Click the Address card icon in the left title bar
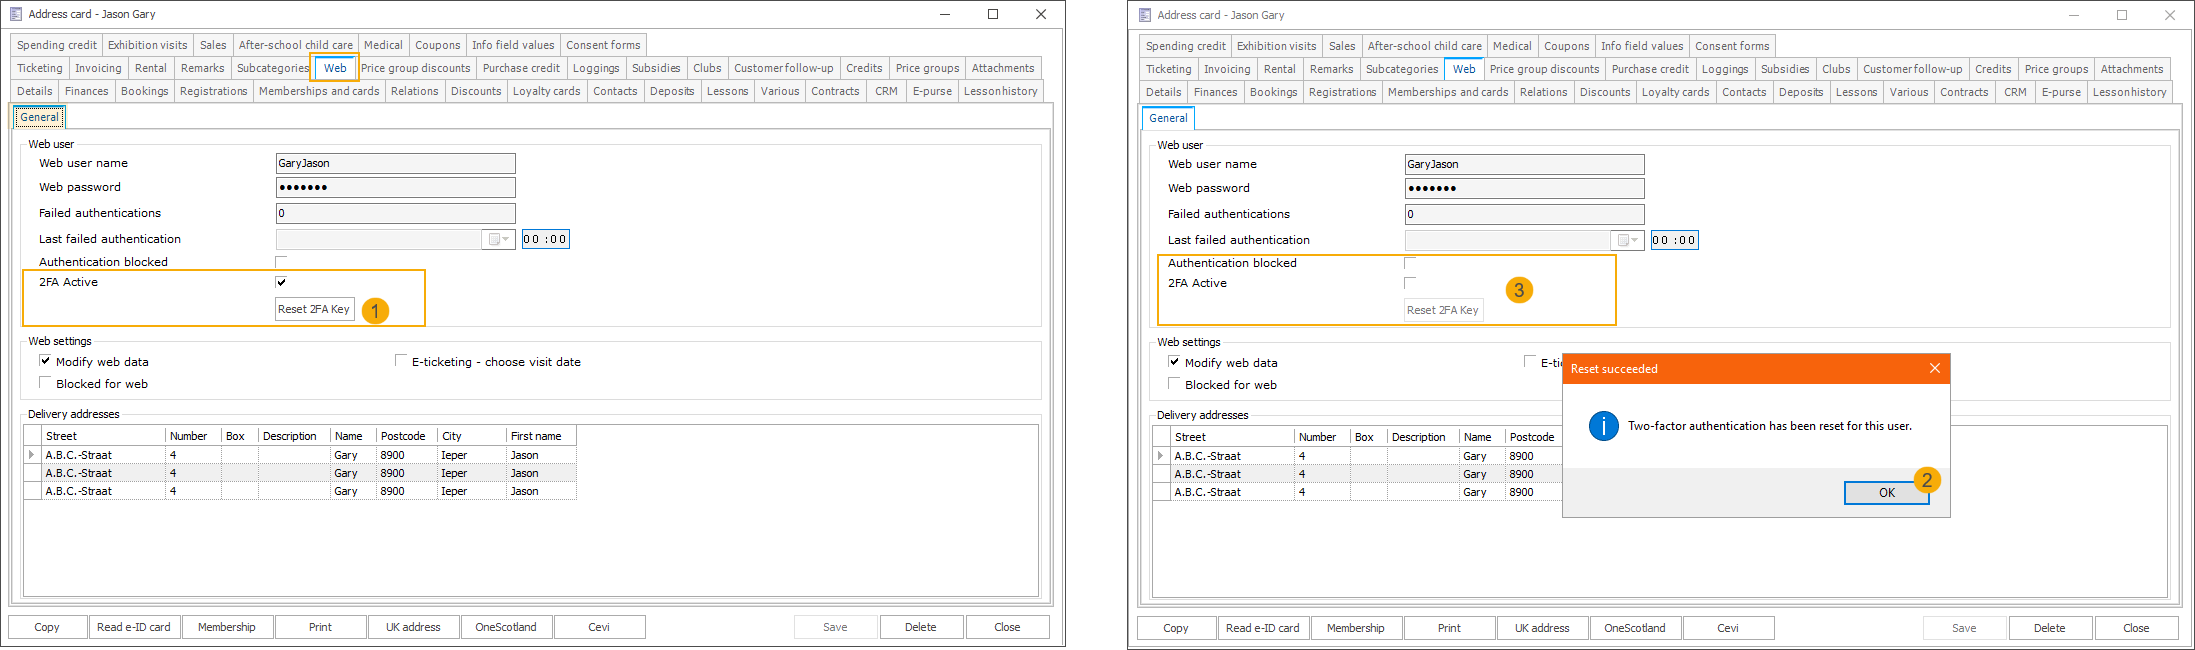Image resolution: width=2195 pixels, height=650 pixels. point(15,14)
